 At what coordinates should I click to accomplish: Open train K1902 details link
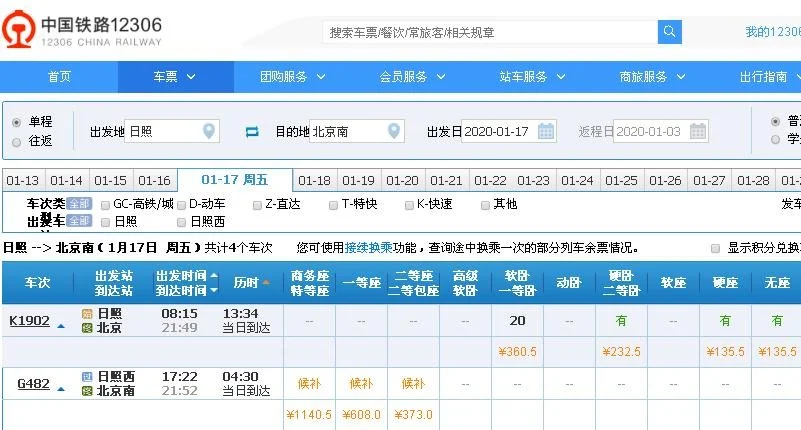click(30, 321)
